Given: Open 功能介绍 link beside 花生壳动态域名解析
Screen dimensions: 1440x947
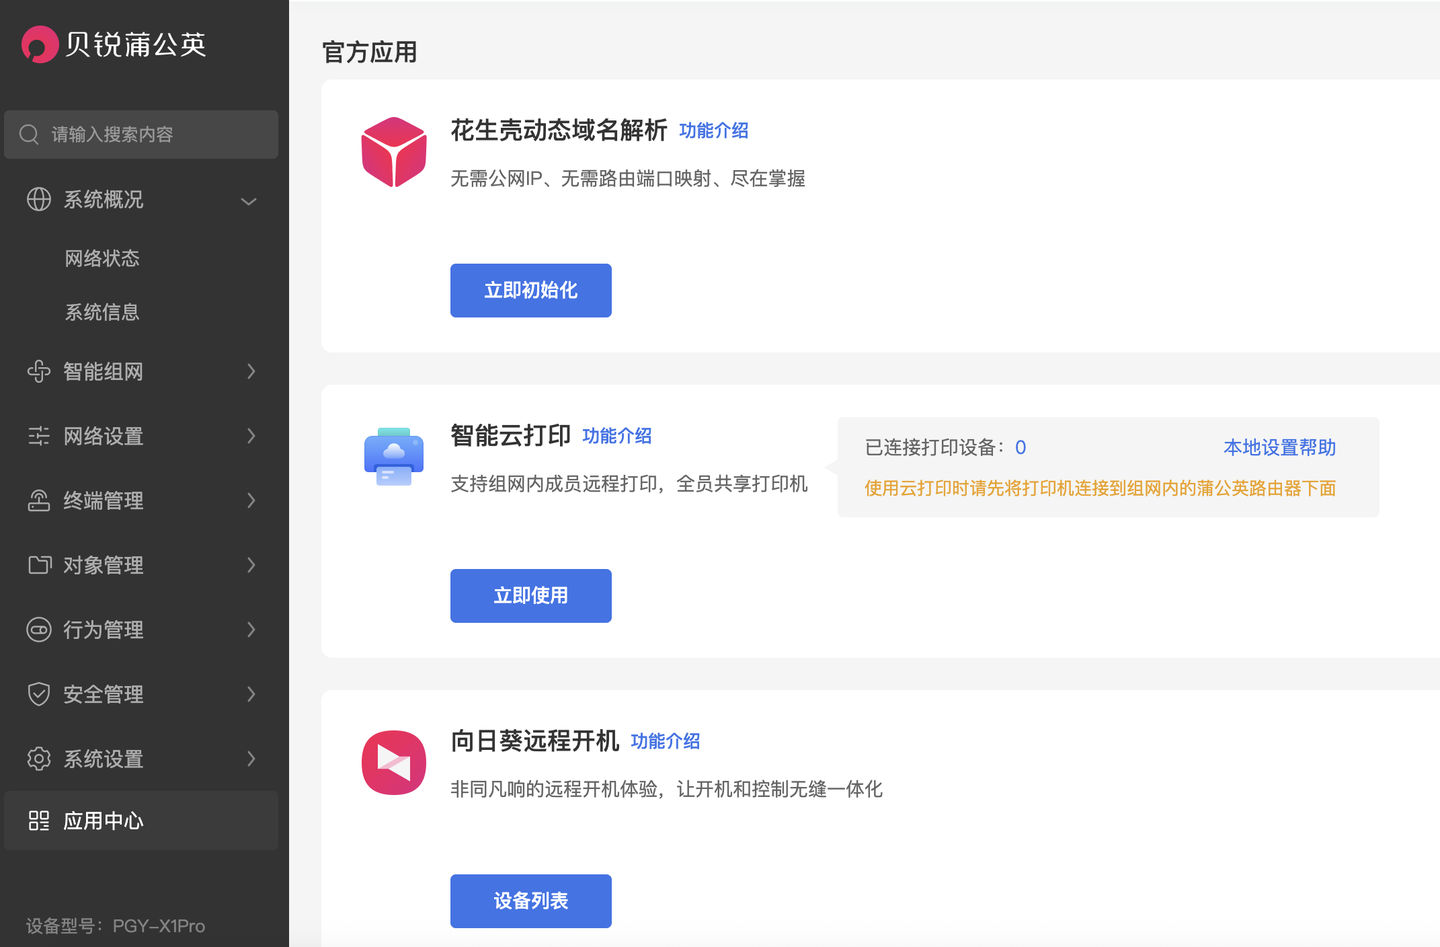Looking at the screenshot, I should 713,131.
